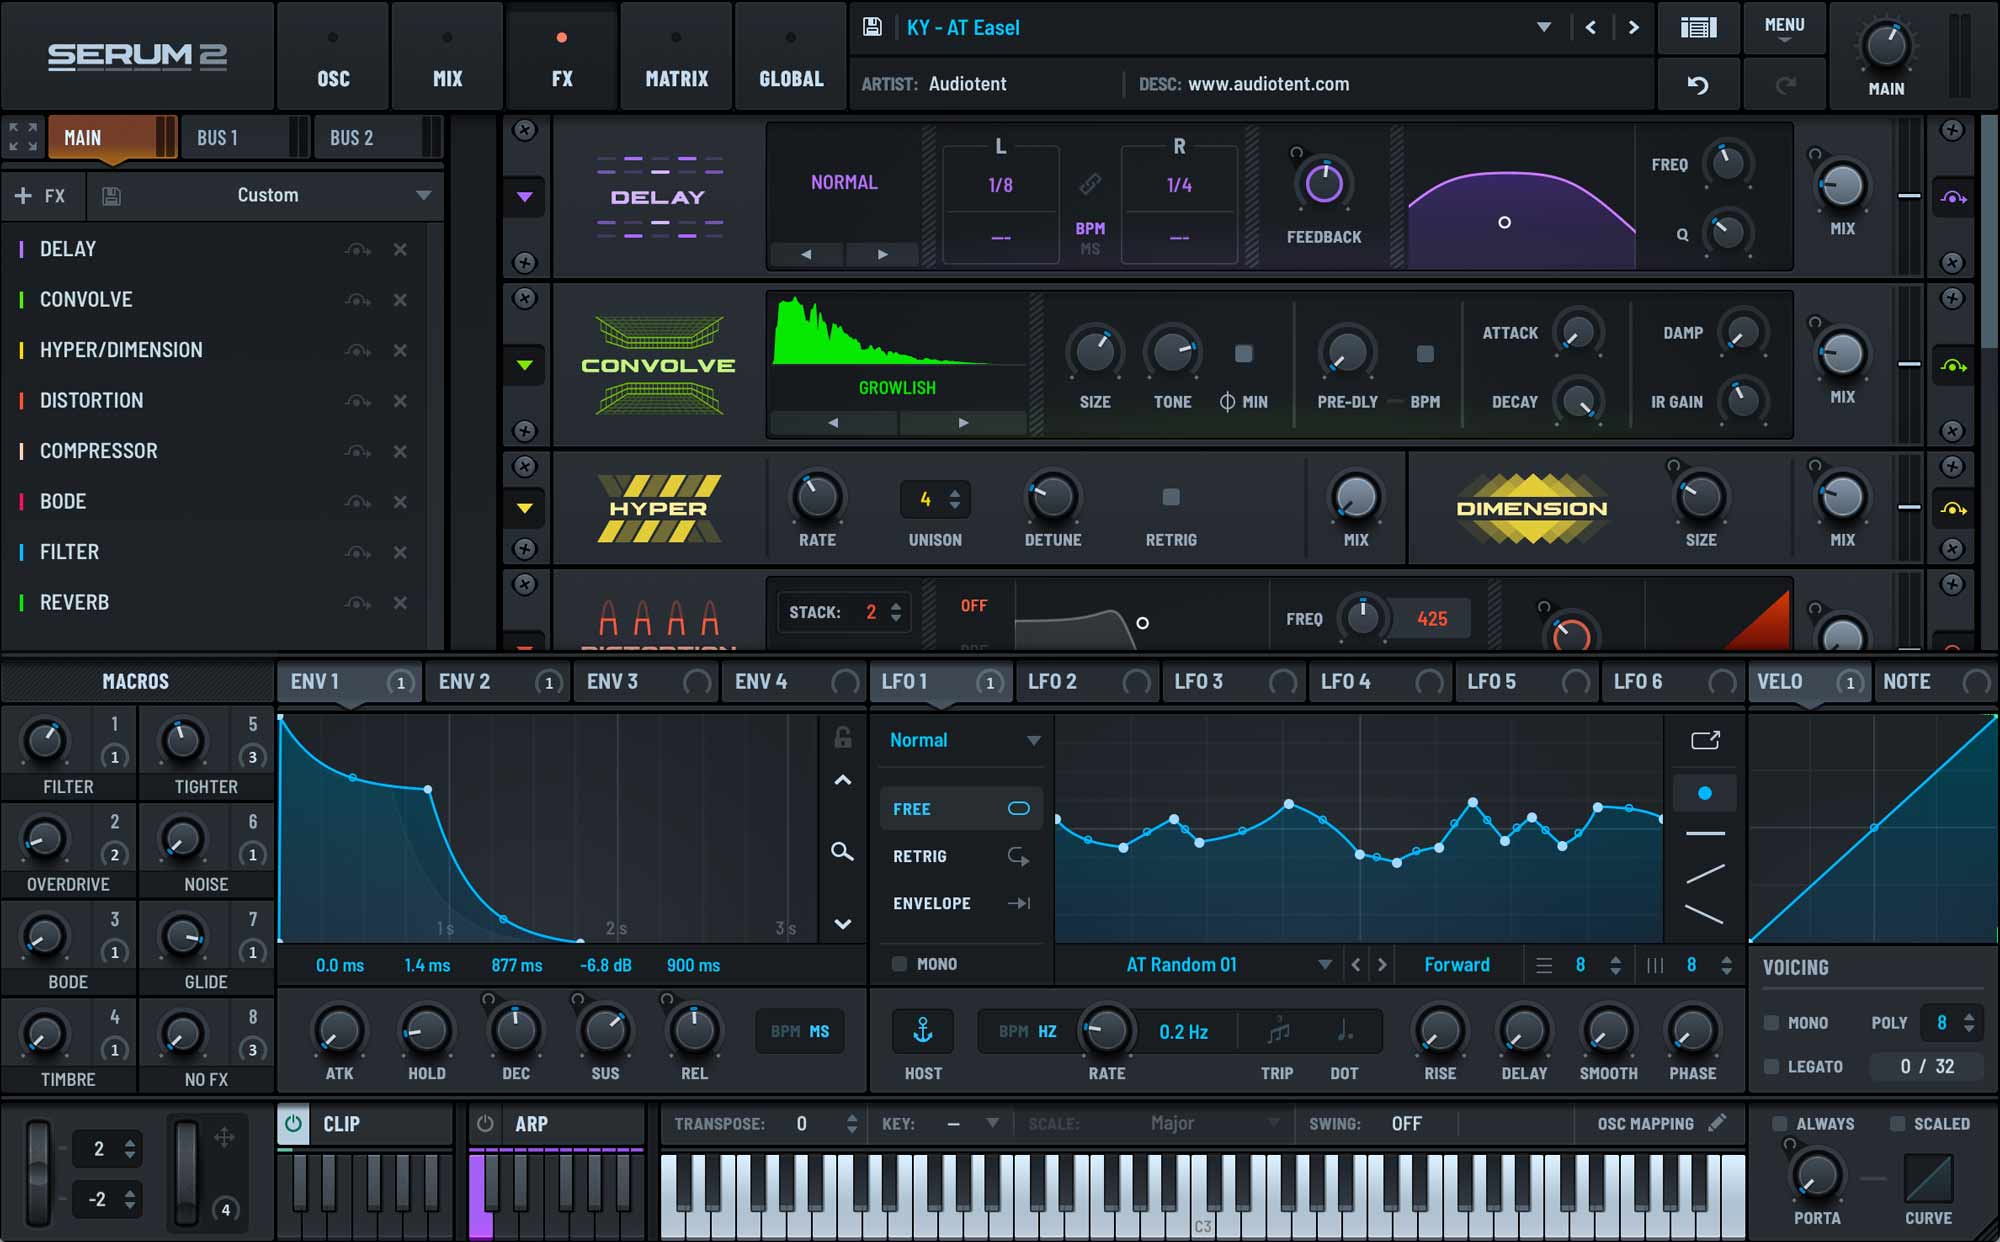Click the OSC mapping pencil icon
Viewport: 2000px width, 1242px height.
pyautogui.click(x=1717, y=1123)
